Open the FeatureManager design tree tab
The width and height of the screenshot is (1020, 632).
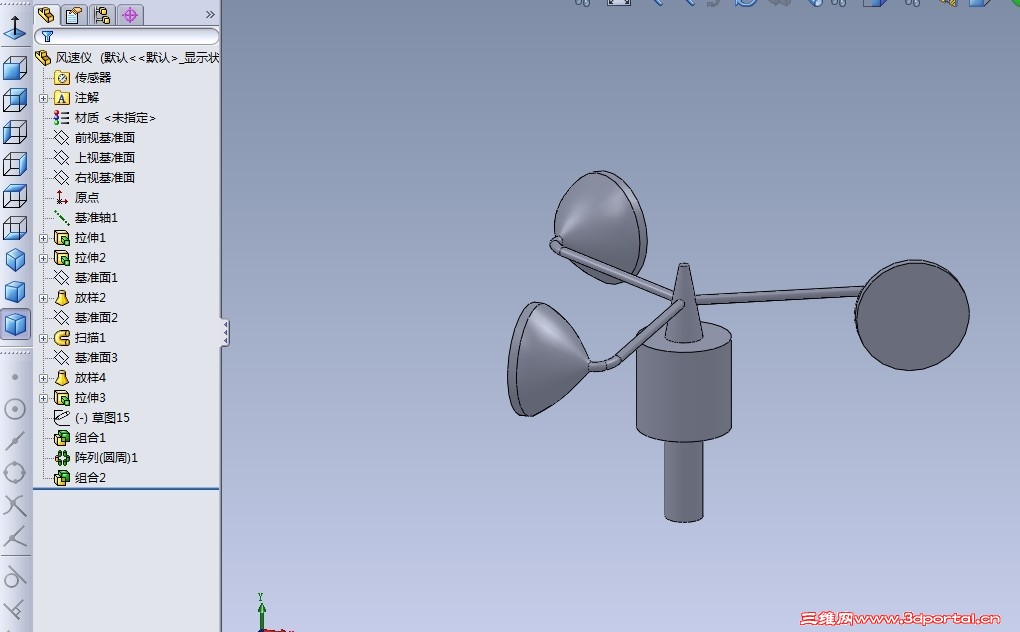[x=46, y=14]
